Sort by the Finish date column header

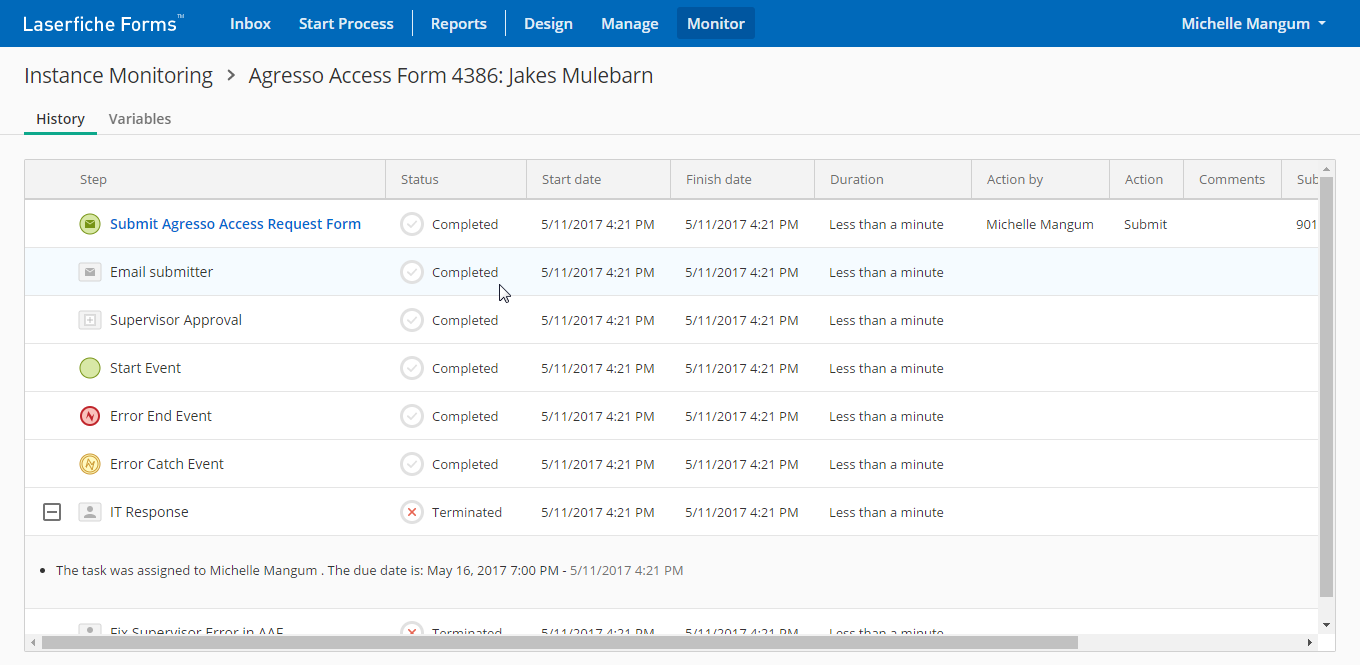(742, 180)
